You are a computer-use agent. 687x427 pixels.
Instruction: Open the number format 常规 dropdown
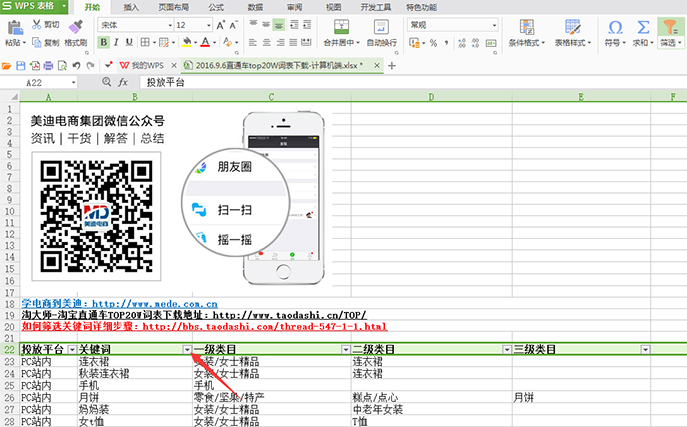click(494, 25)
